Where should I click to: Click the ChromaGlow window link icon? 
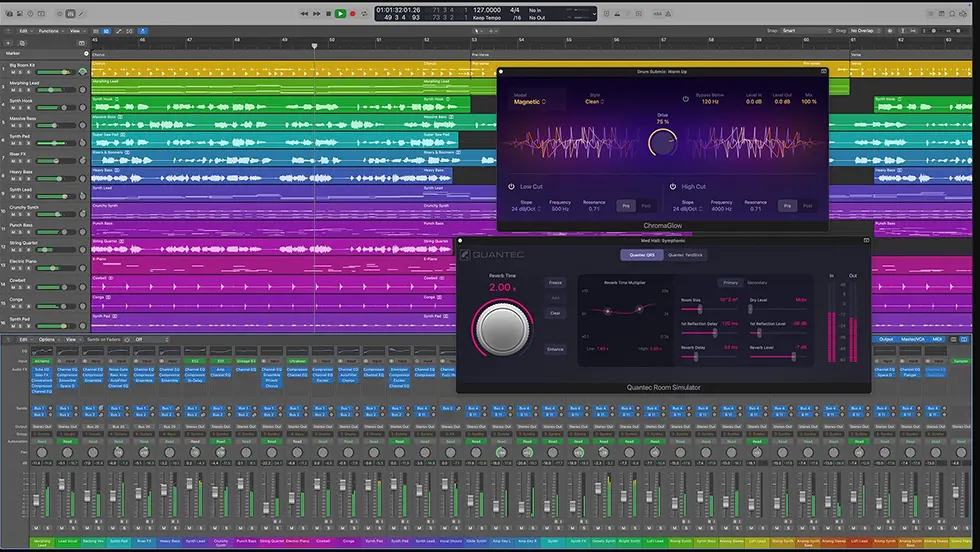(824, 71)
